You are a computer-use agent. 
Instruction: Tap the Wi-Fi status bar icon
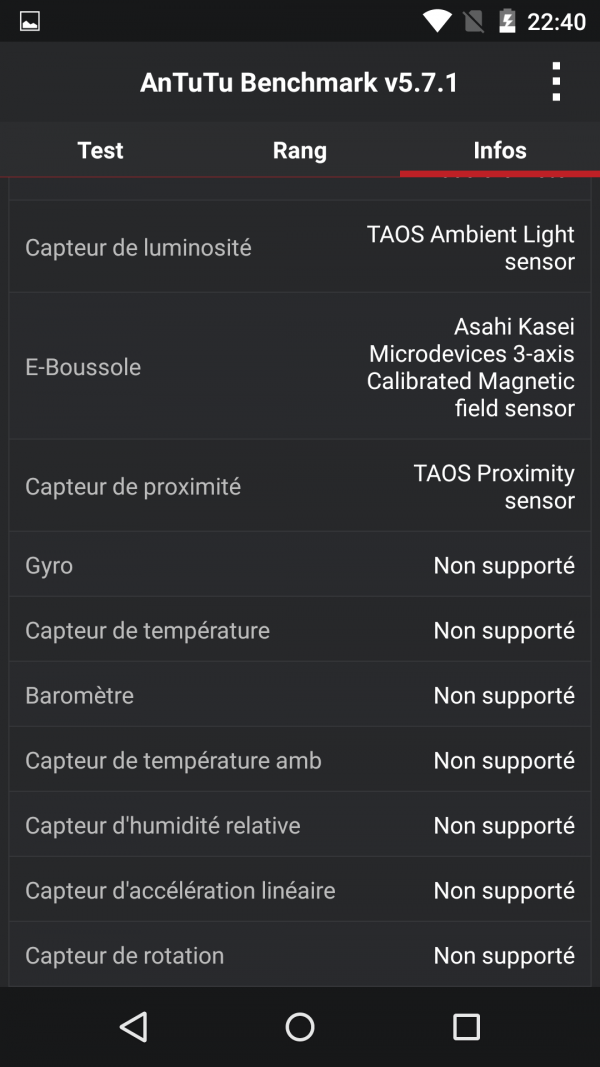(437, 21)
